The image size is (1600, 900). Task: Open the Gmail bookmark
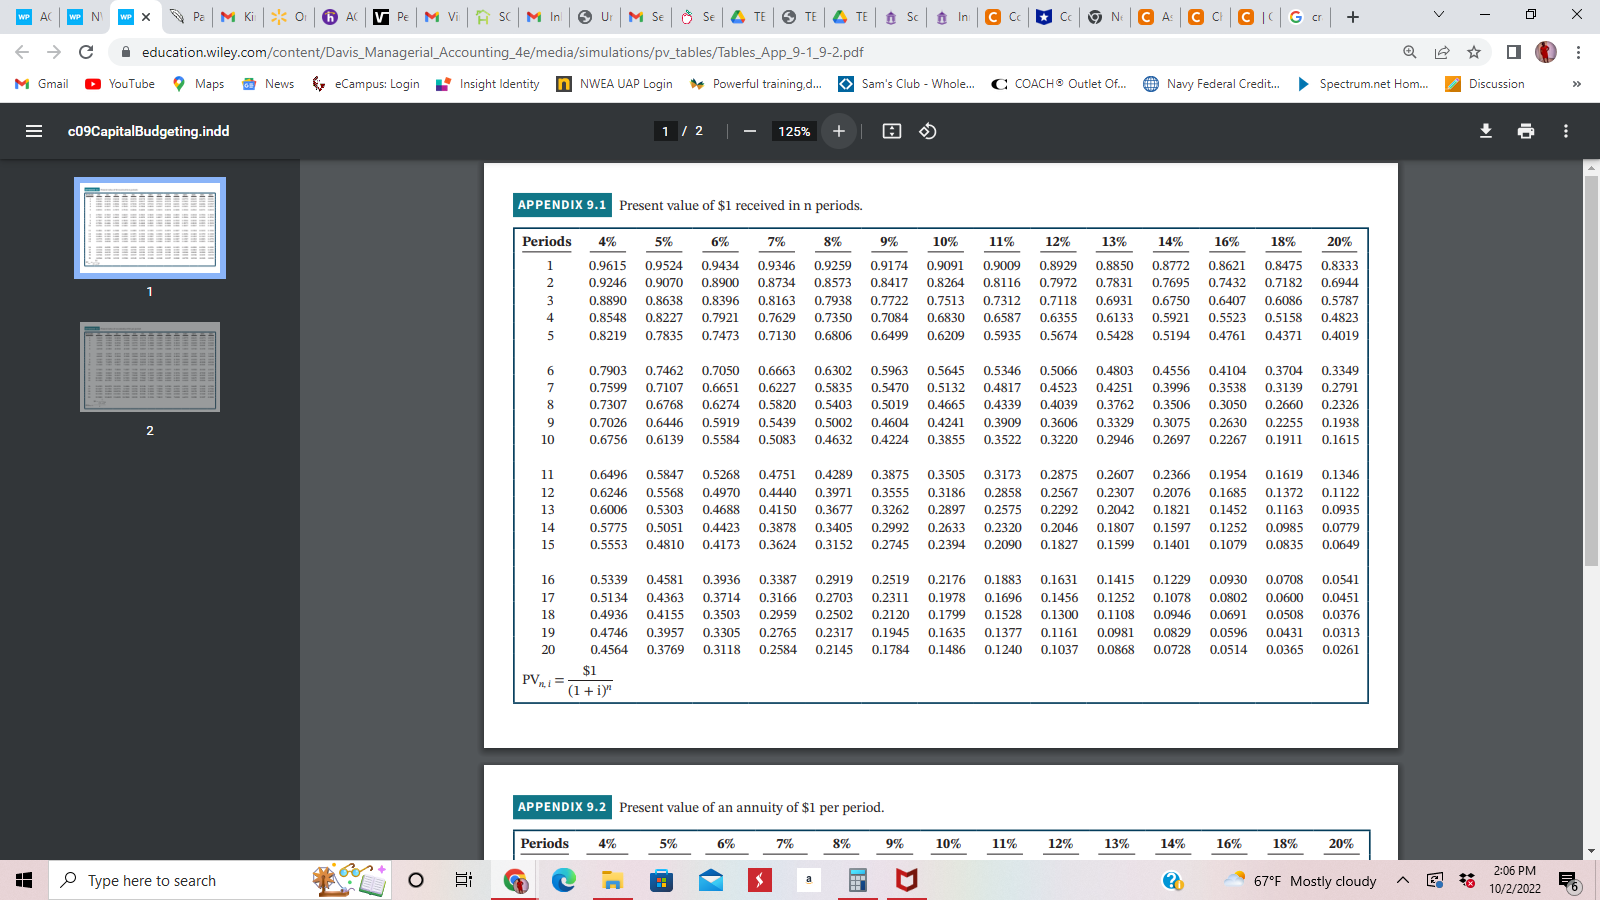pos(39,84)
